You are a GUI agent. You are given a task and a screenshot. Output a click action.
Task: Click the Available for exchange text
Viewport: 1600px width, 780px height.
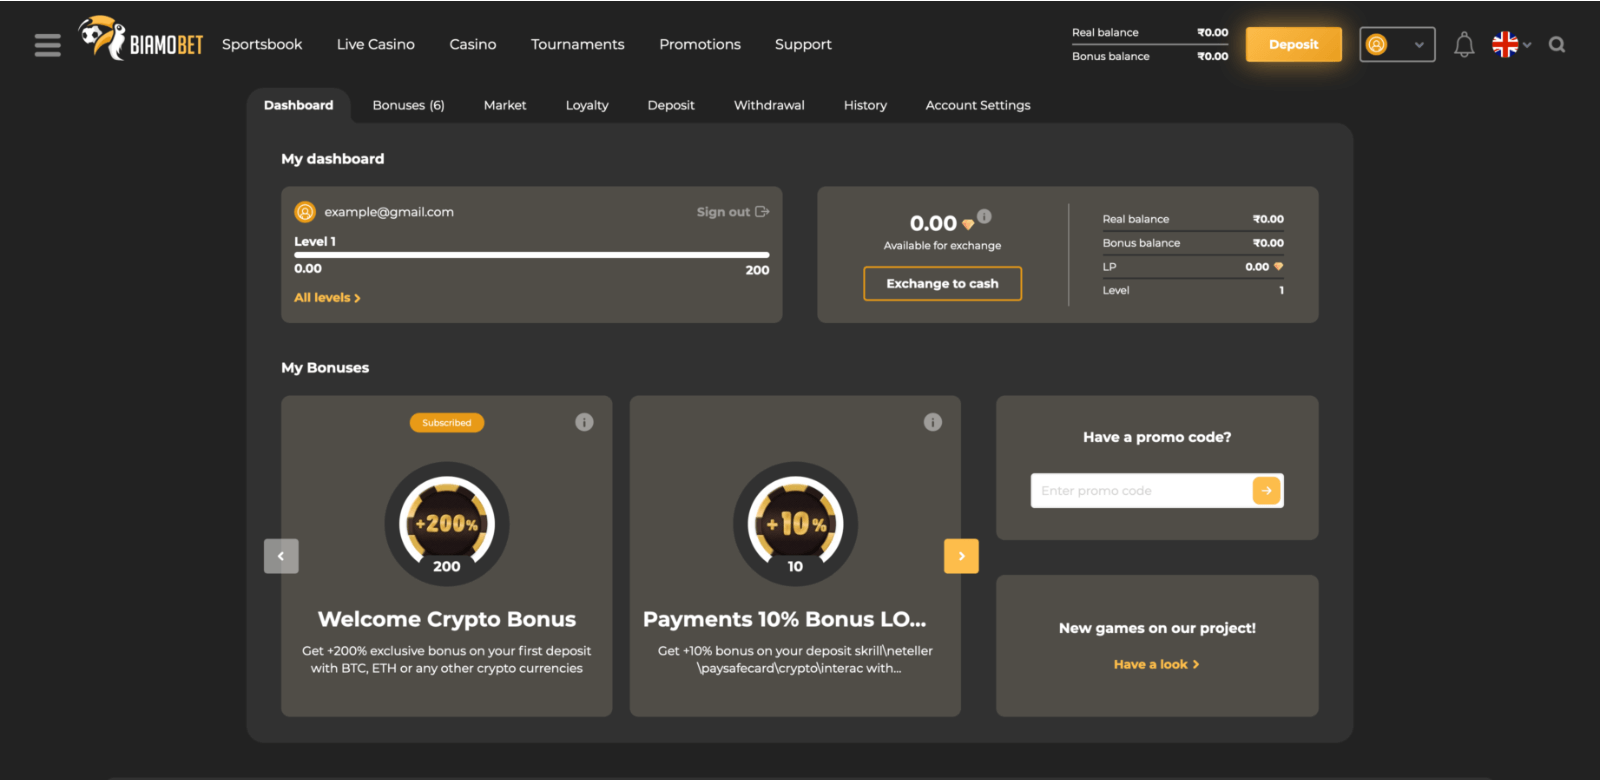point(943,246)
